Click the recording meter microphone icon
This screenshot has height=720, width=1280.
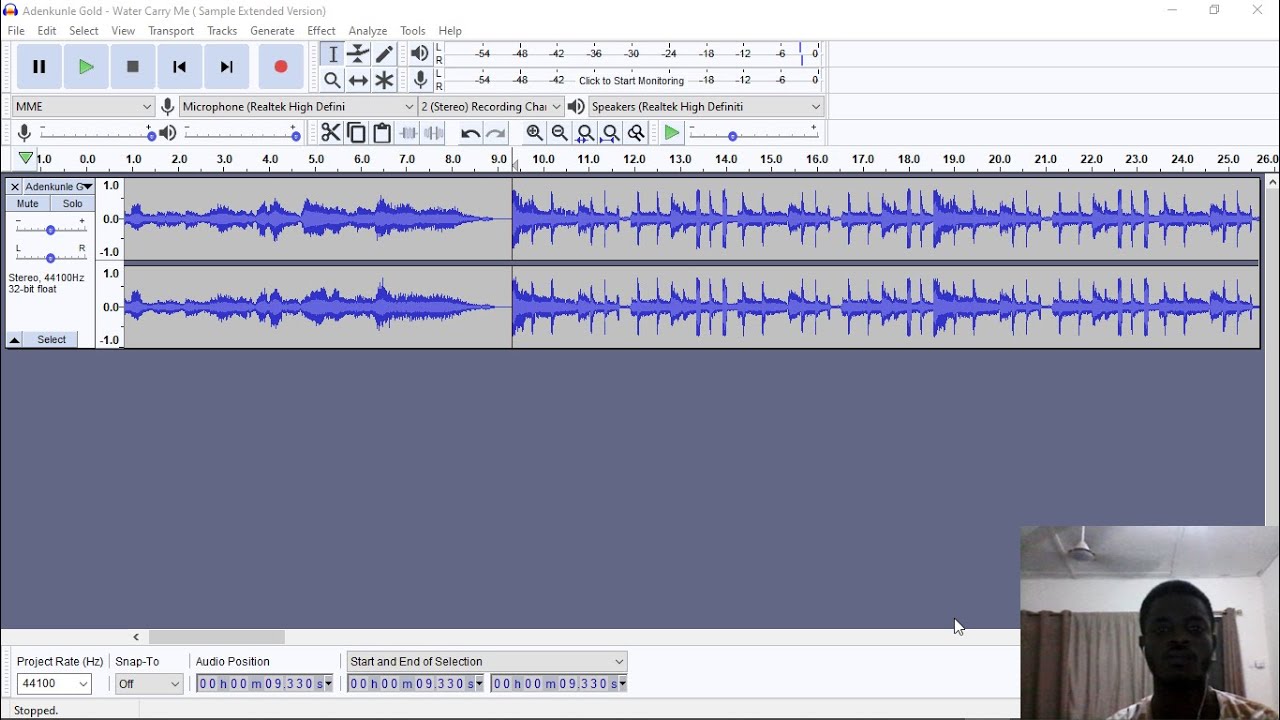point(421,80)
